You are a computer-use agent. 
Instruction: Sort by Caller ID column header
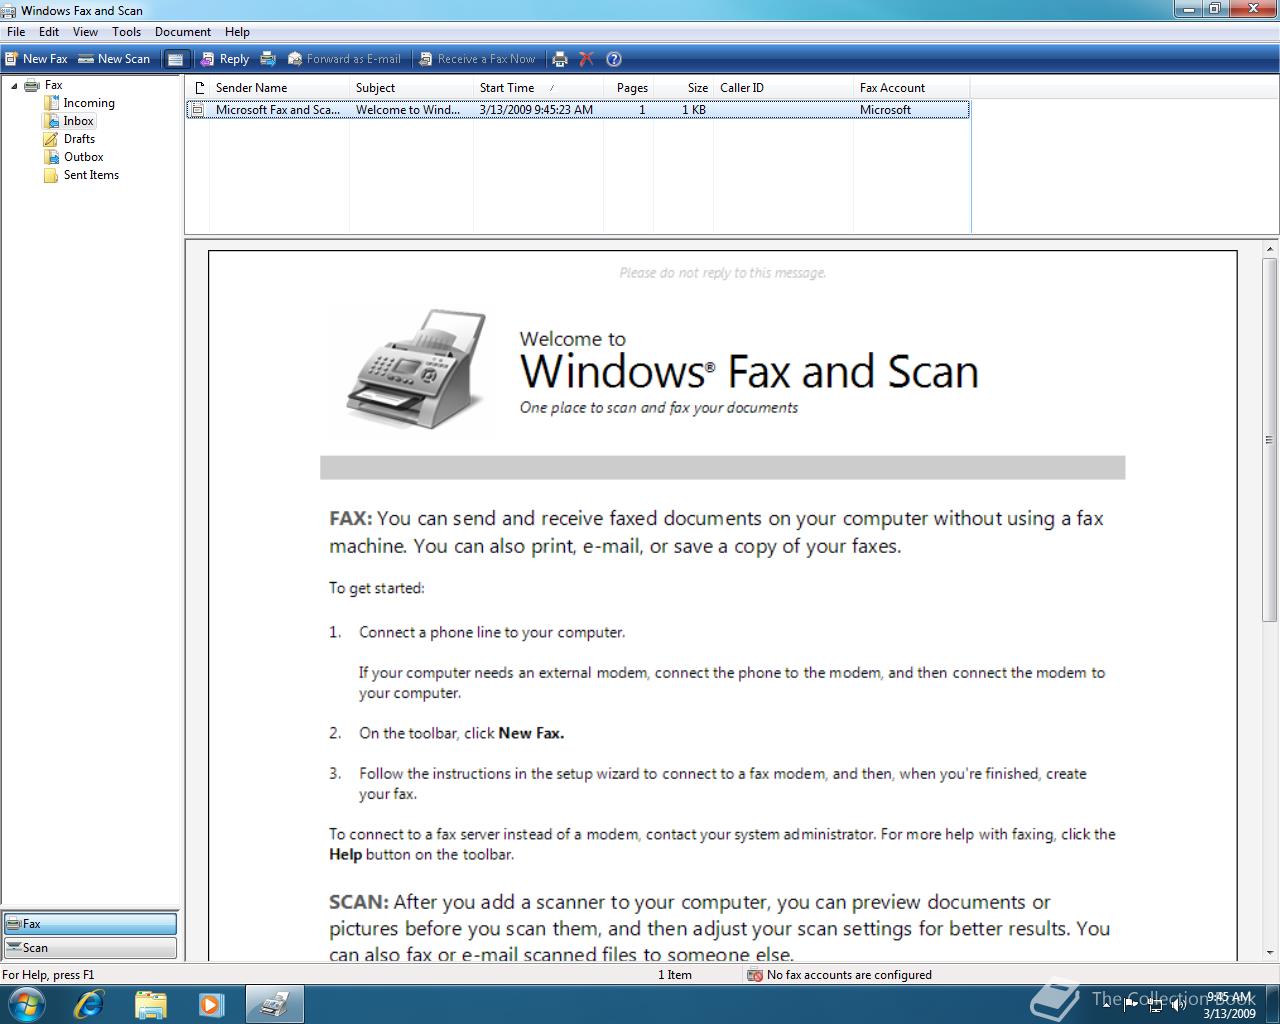pyautogui.click(x=783, y=88)
